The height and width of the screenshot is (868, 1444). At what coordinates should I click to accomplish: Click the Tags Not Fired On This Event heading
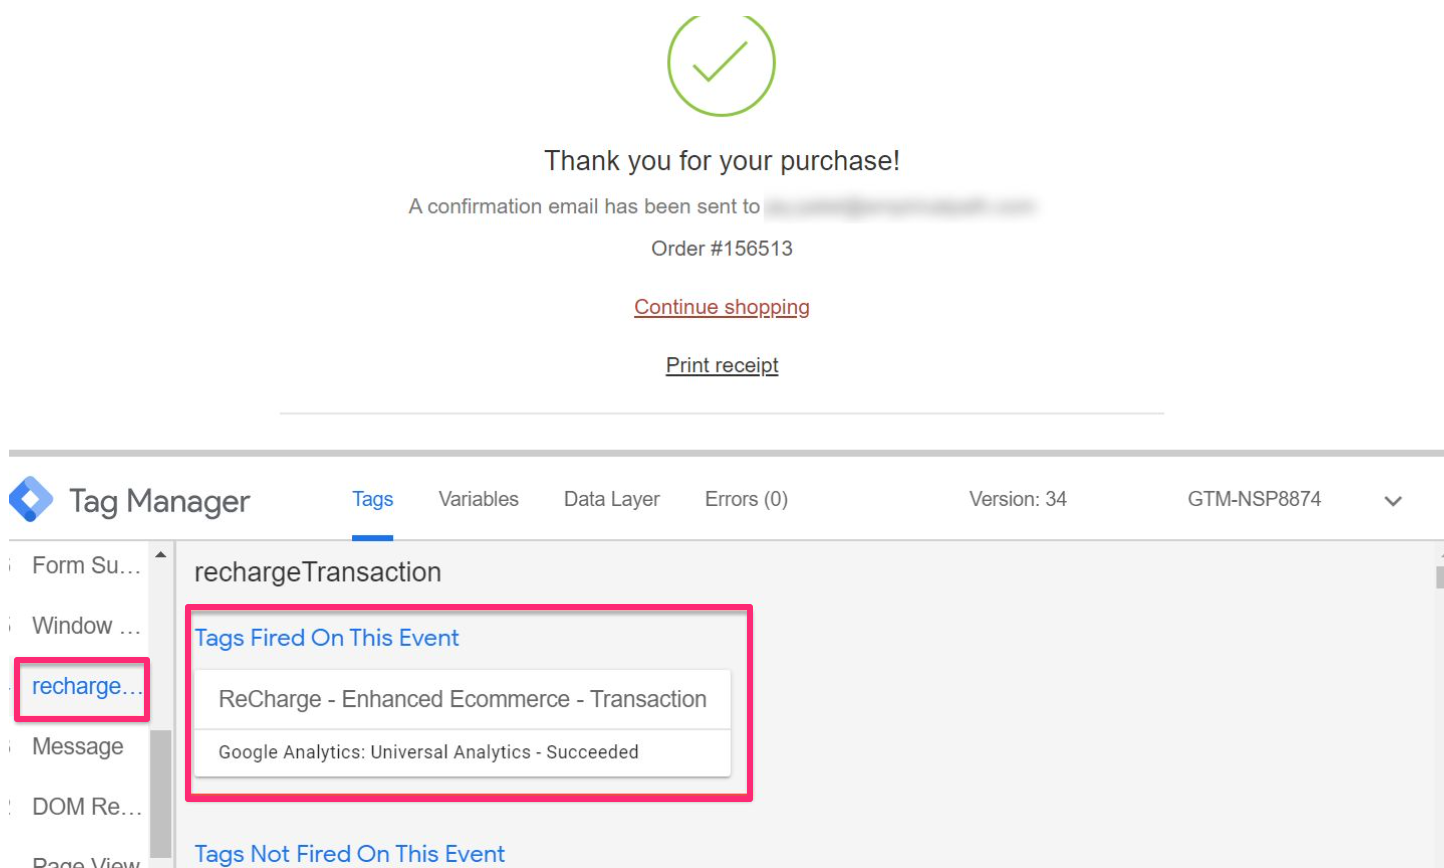[349, 853]
